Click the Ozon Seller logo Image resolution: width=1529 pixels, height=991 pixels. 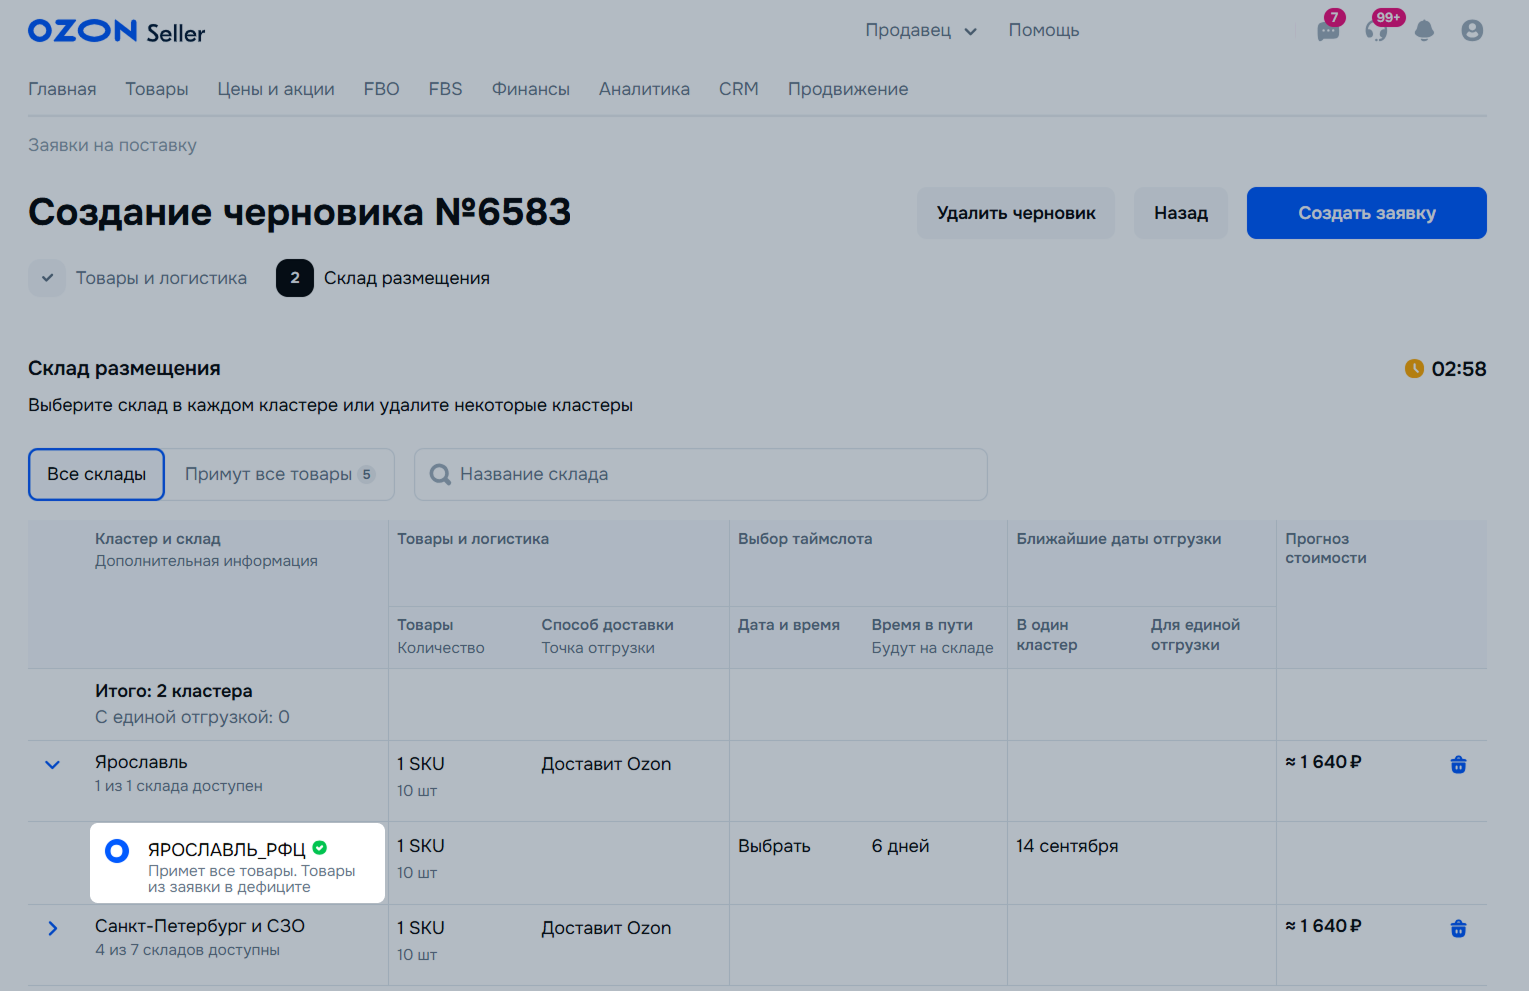[x=116, y=31]
